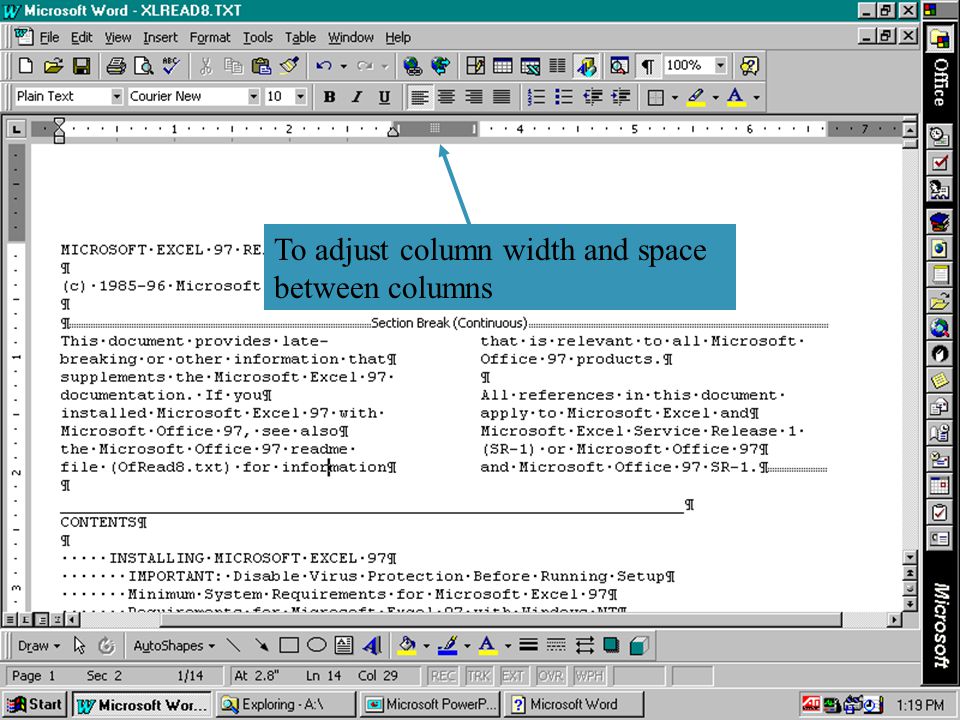Screen dimensions: 960x720
Task: Open Tables and Borders toolbar
Action: click(x=475, y=66)
